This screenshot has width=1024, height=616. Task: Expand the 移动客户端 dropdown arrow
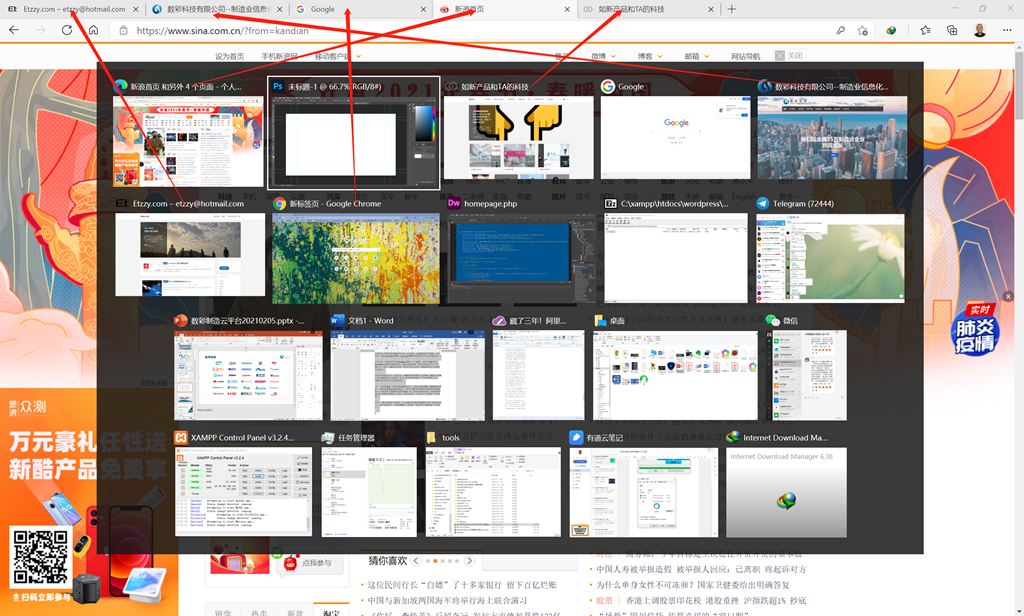pyautogui.click(x=359, y=56)
